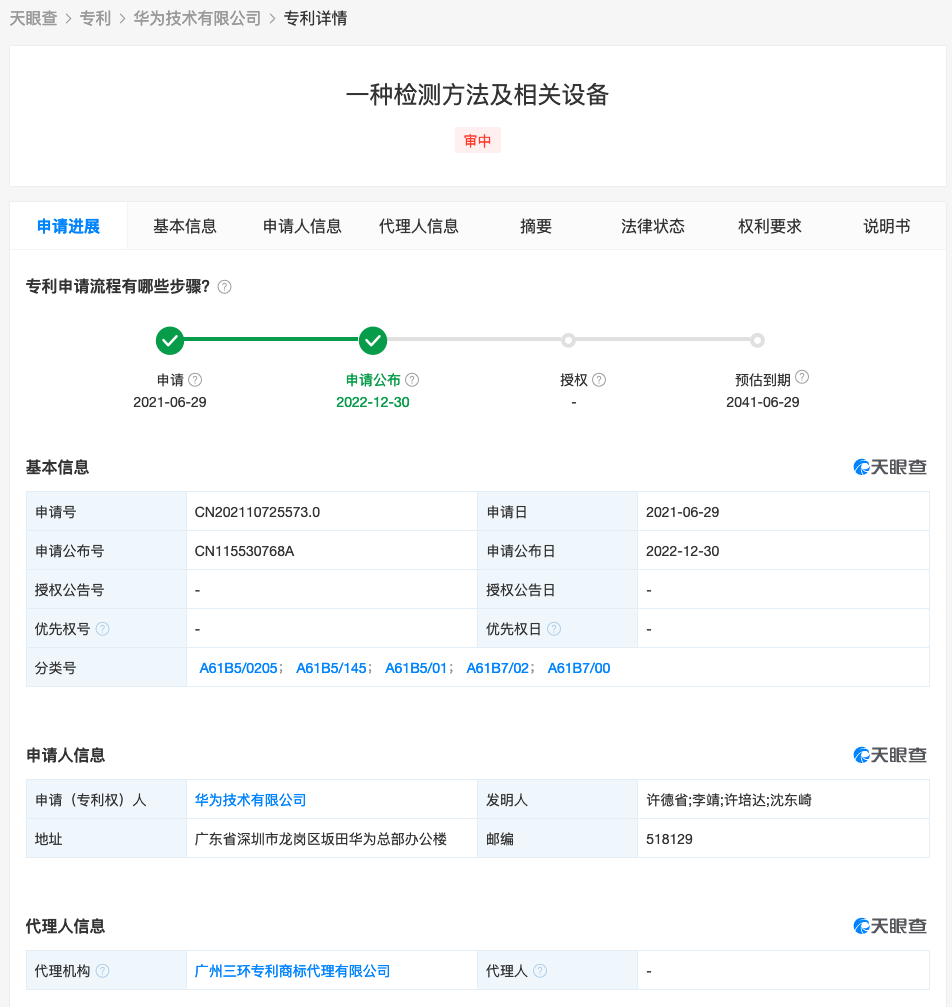Click the green progress bar between 申请 and 申请公布
Viewport: 952px width, 1007px height.
point(271,341)
